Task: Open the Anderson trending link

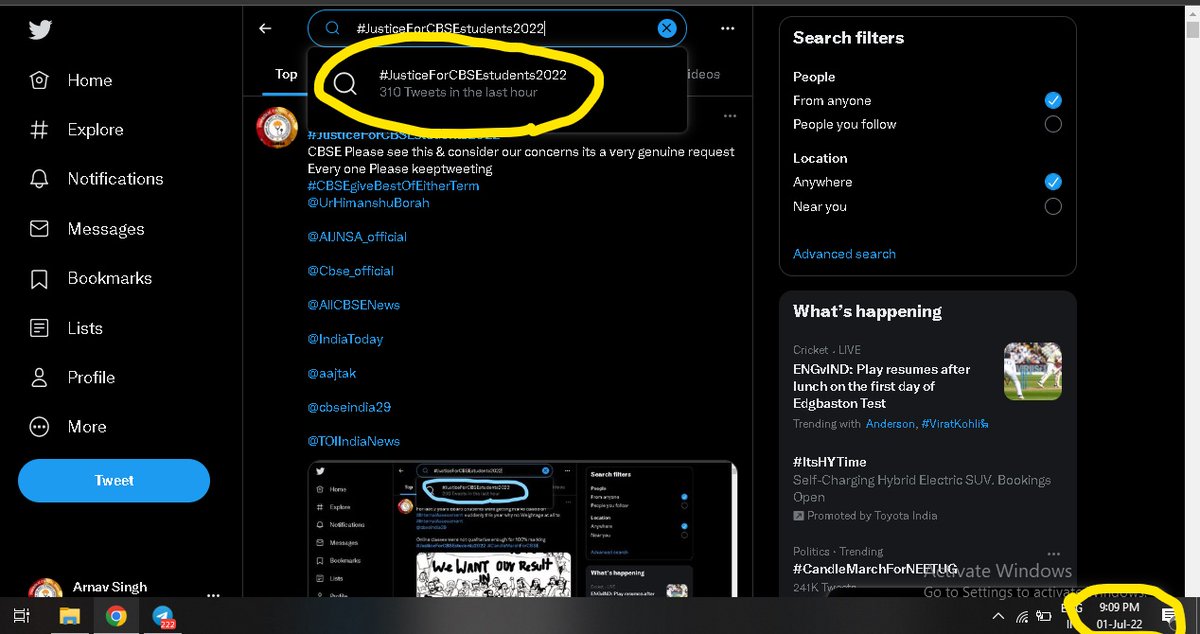Action: [890, 424]
